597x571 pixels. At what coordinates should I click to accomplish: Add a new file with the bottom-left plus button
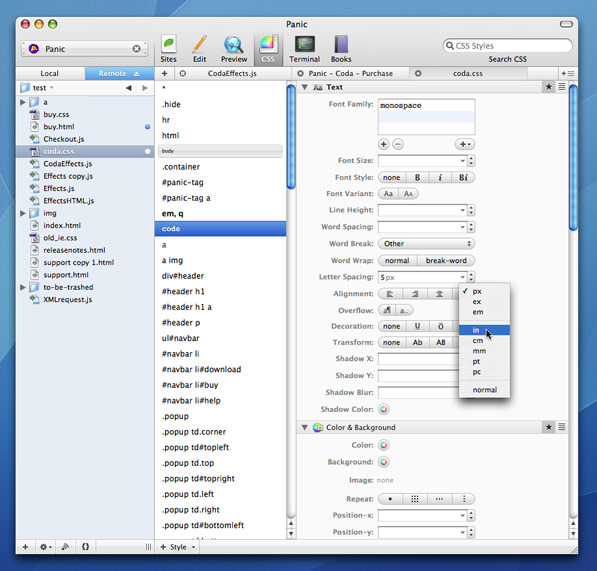26,547
